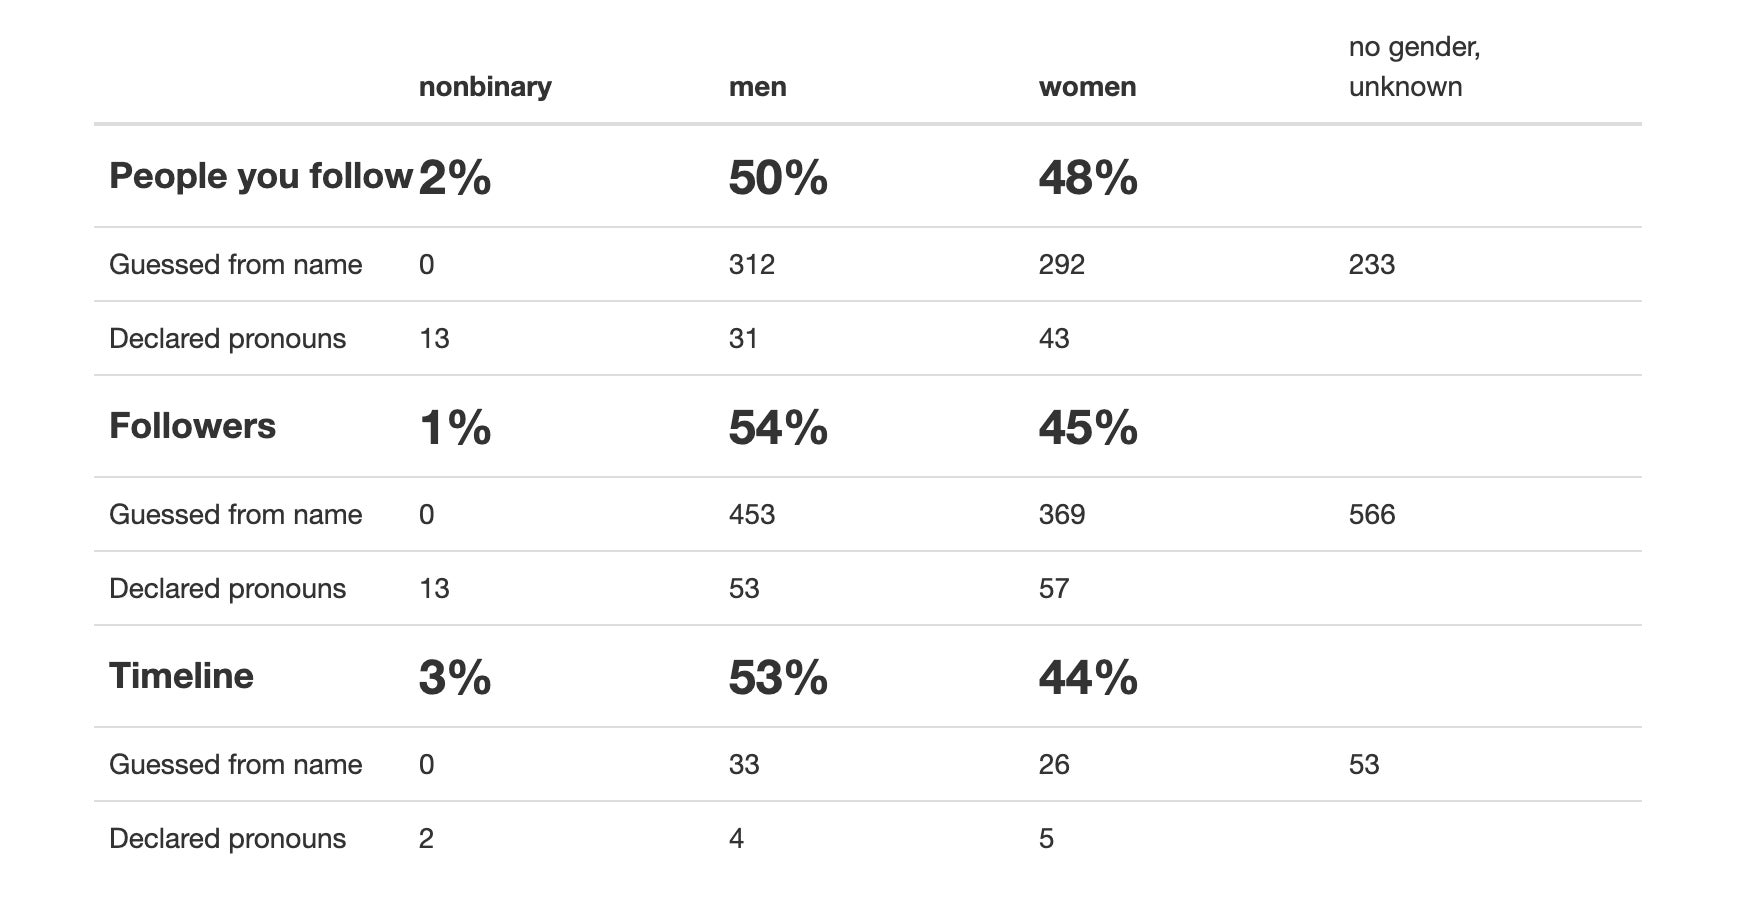This screenshot has height=908, width=1746.
Task: Select the 'People you follow' row heading
Action: coord(260,176)
